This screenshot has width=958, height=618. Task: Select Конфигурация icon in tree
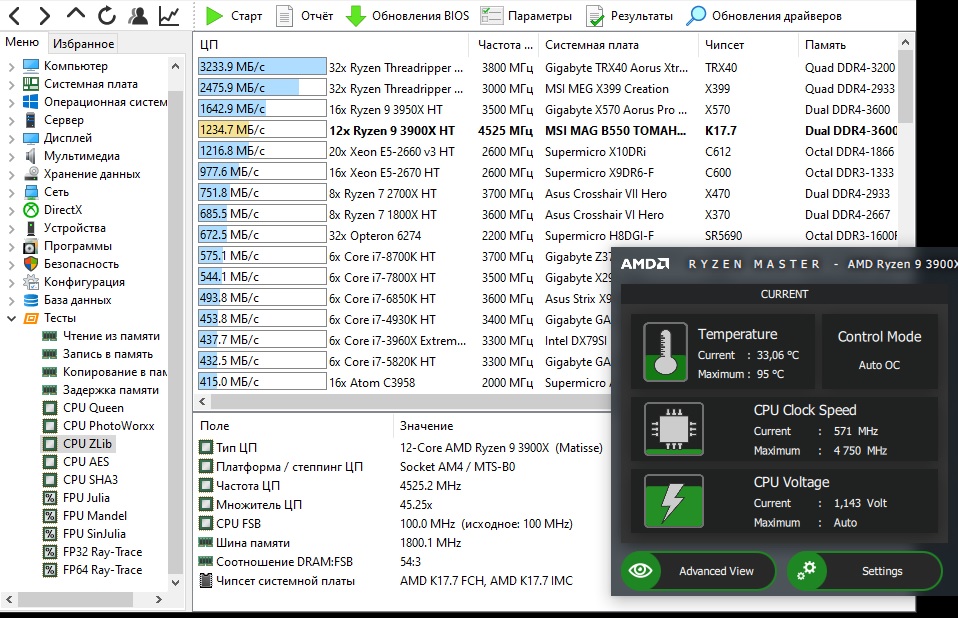point(31,282)
